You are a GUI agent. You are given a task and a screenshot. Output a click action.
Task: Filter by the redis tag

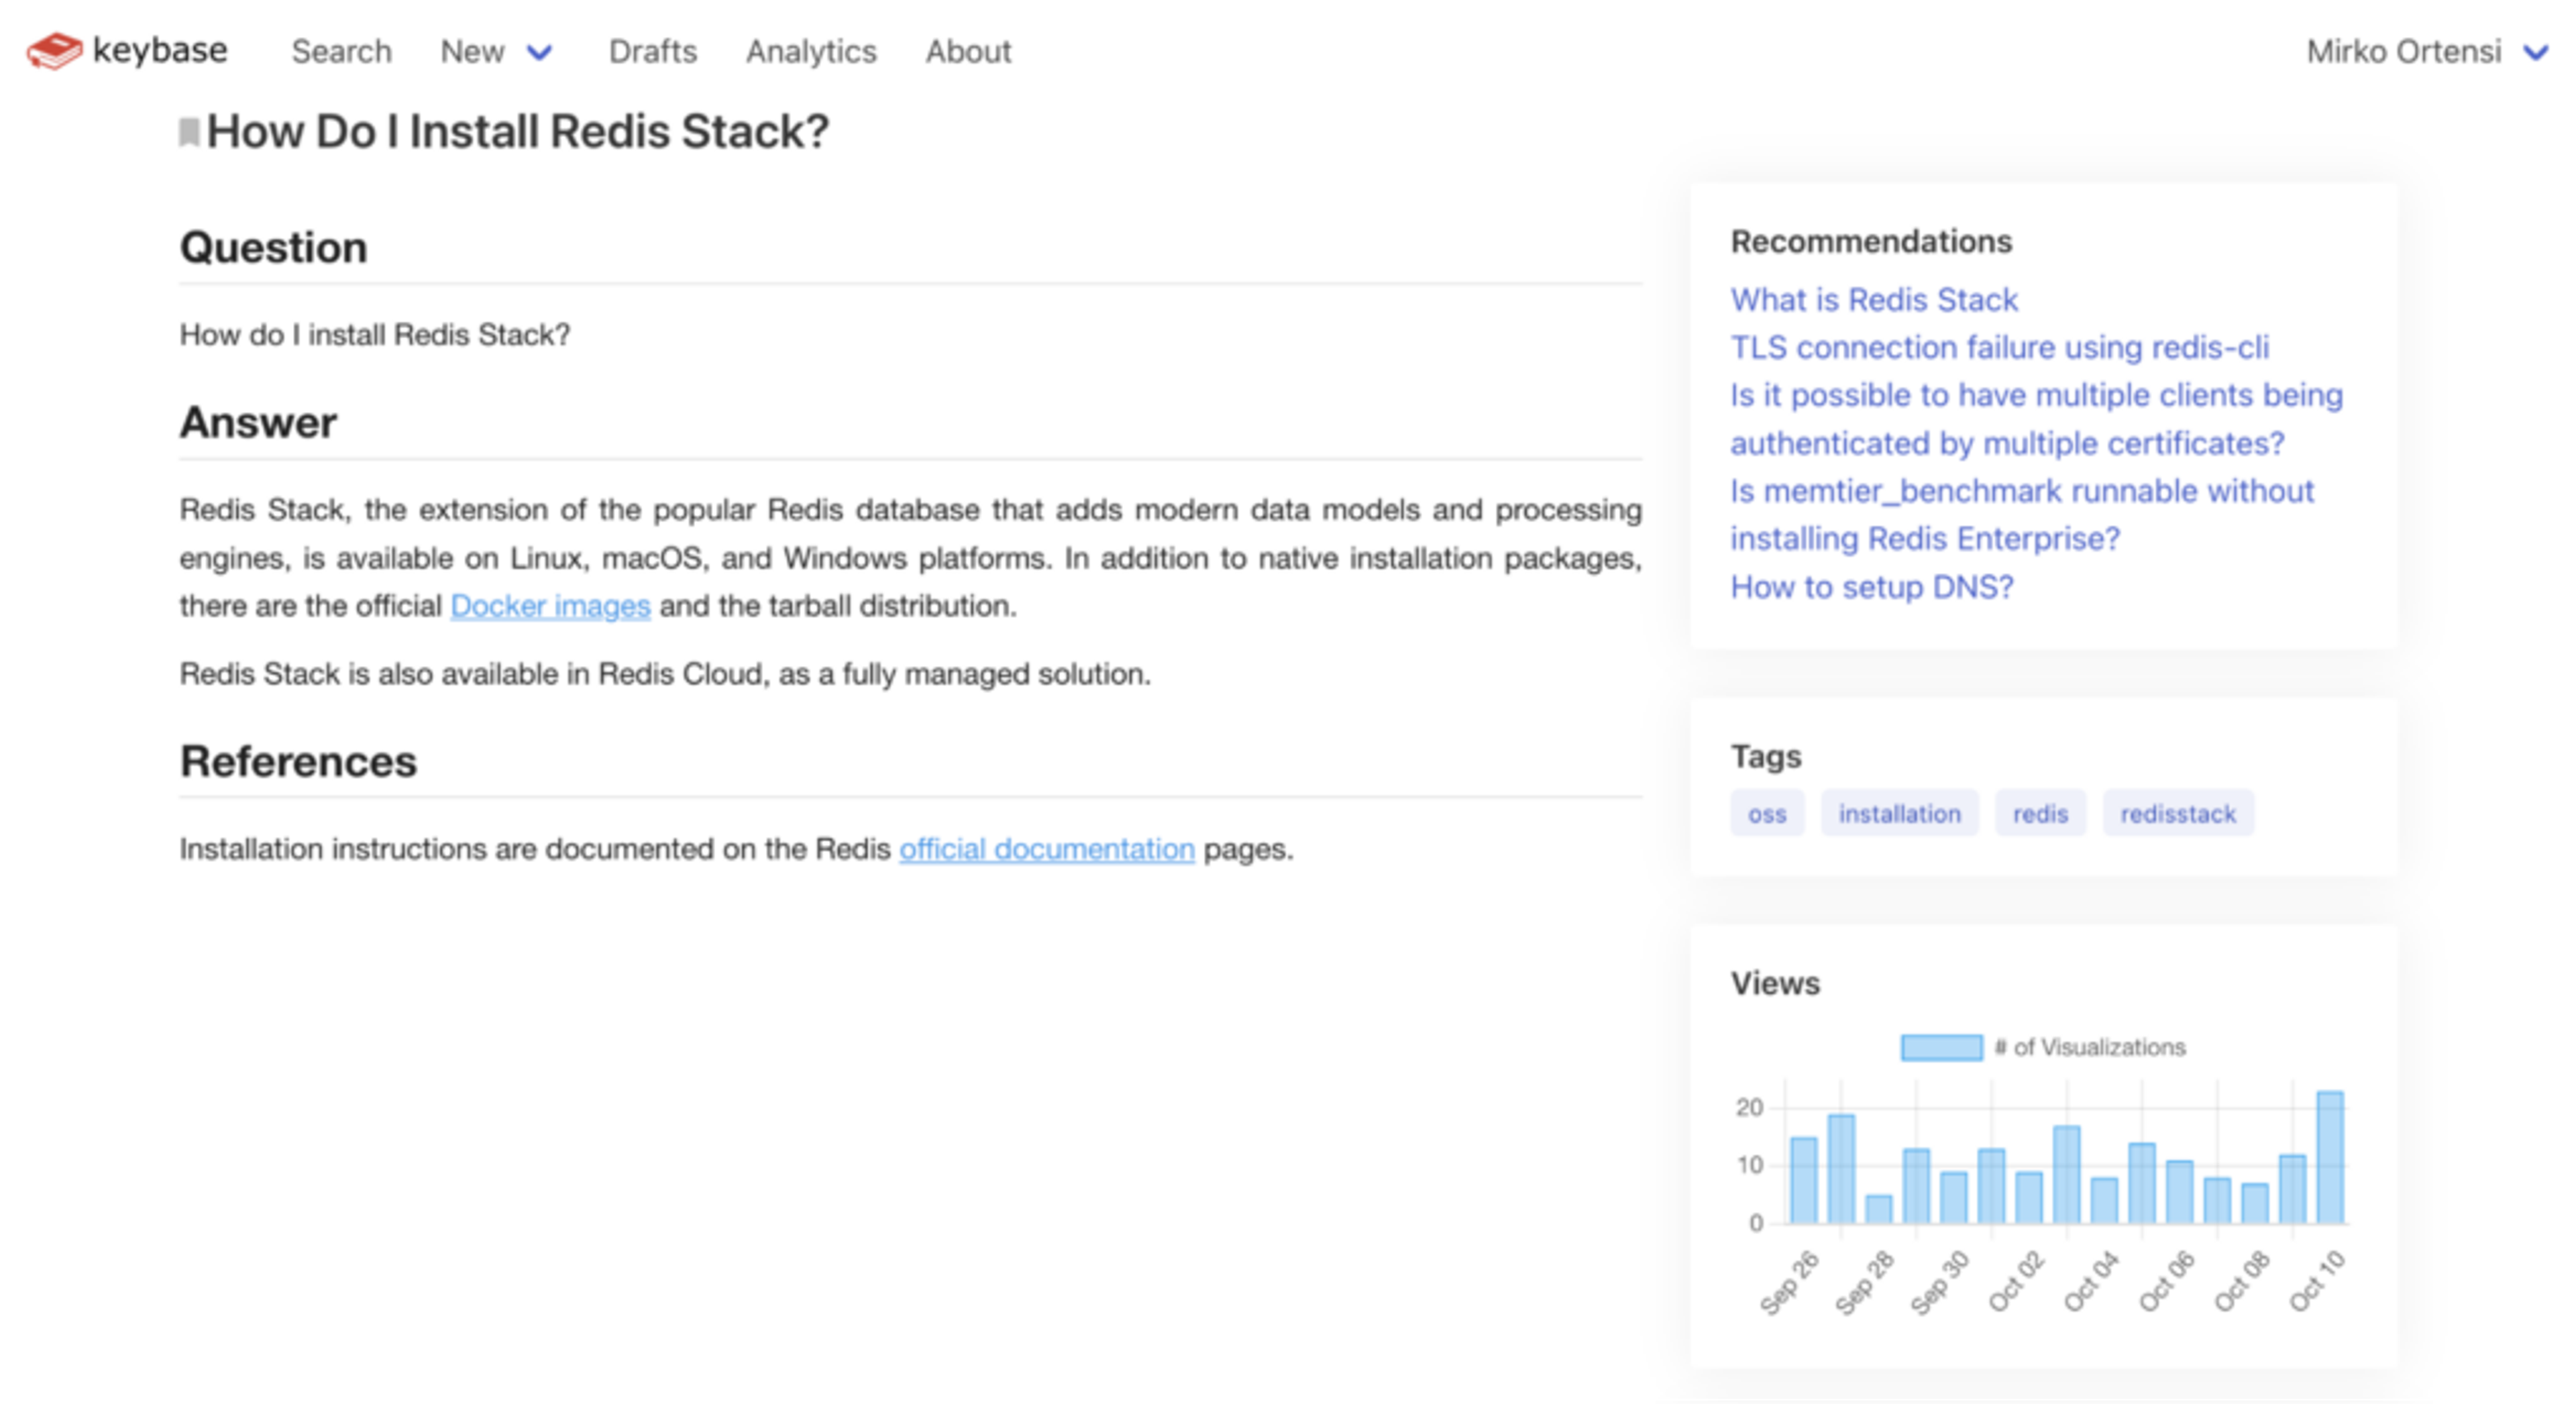tap(2039, 814)
